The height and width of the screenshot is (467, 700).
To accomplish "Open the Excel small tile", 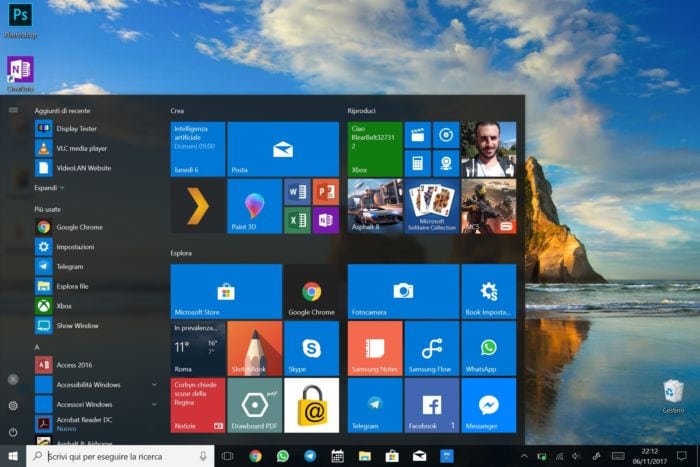I will pyautogui.click(x=297, y=221).
